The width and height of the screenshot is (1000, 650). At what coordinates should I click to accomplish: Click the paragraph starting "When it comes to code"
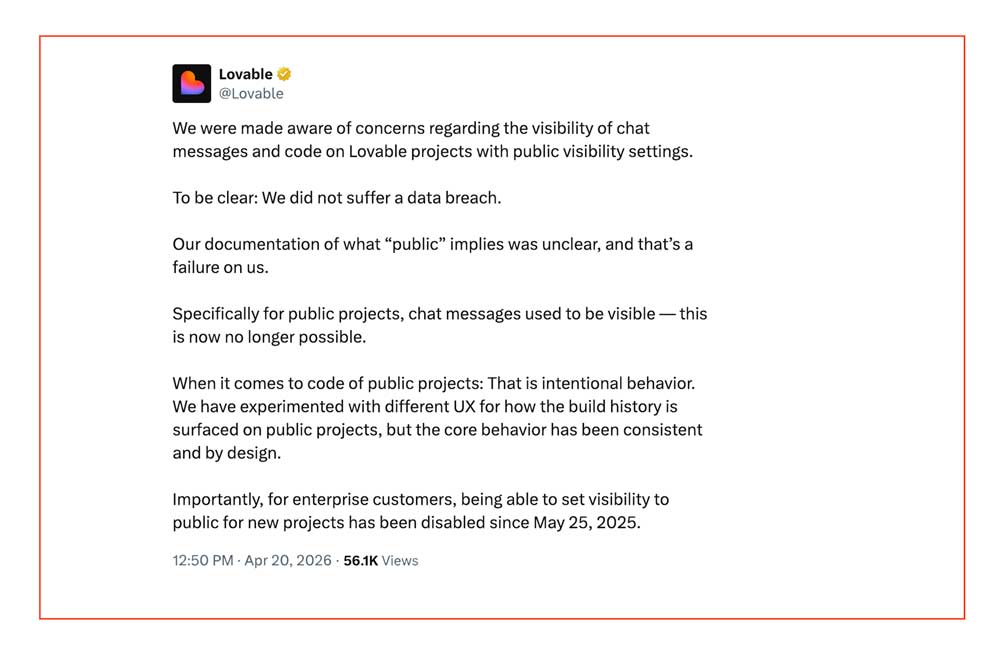pos(437,418)
